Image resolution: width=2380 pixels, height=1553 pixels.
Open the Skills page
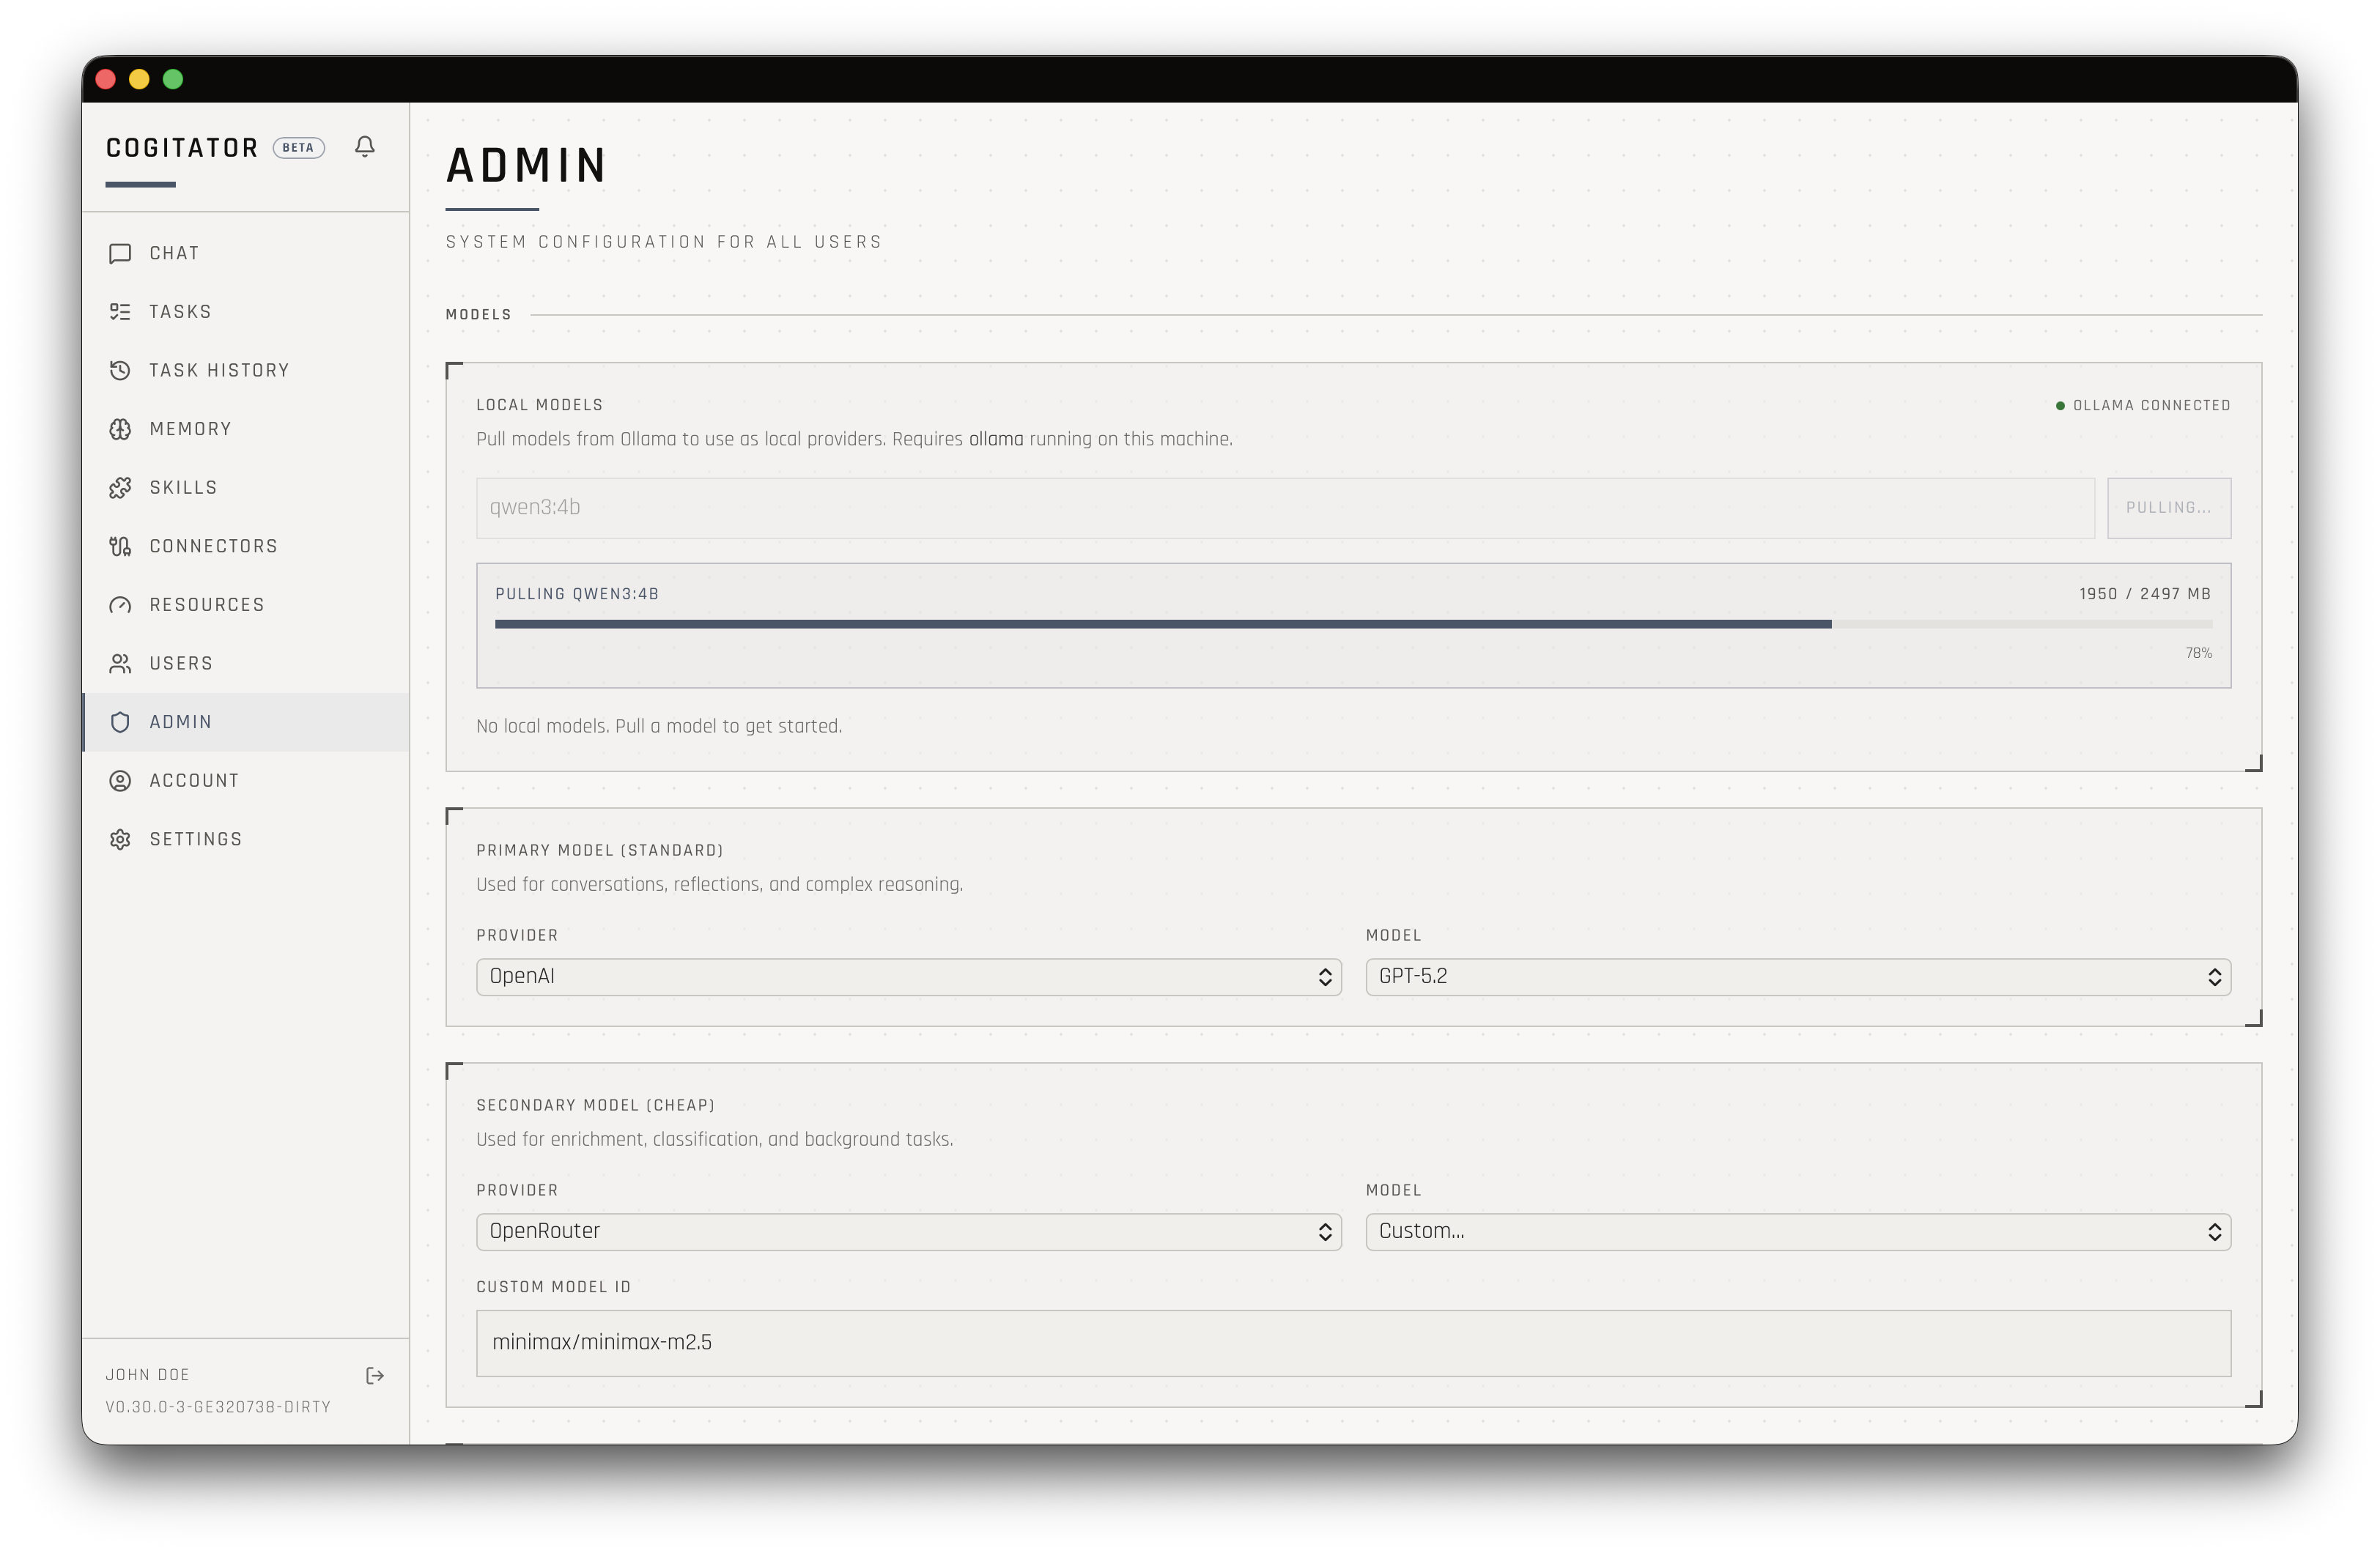[x=246, y=488]
